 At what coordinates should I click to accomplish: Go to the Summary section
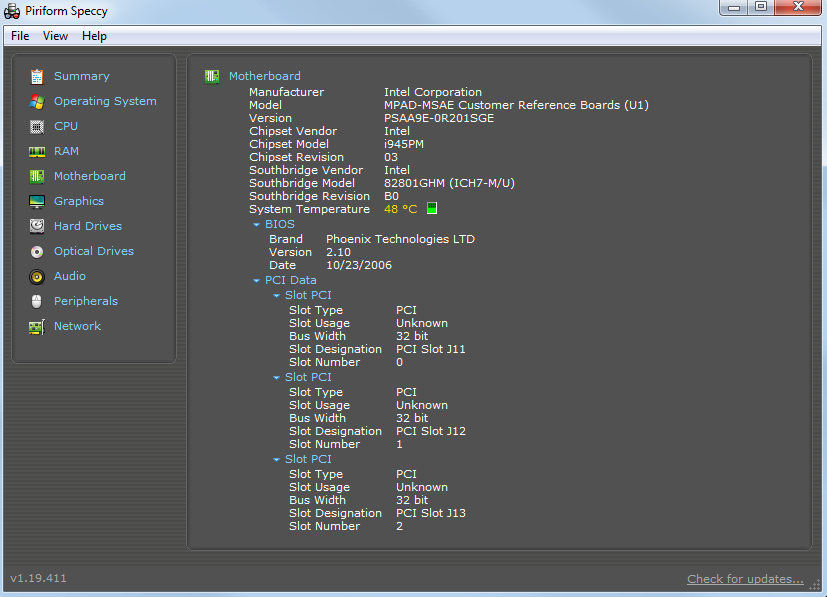[82, 76]
